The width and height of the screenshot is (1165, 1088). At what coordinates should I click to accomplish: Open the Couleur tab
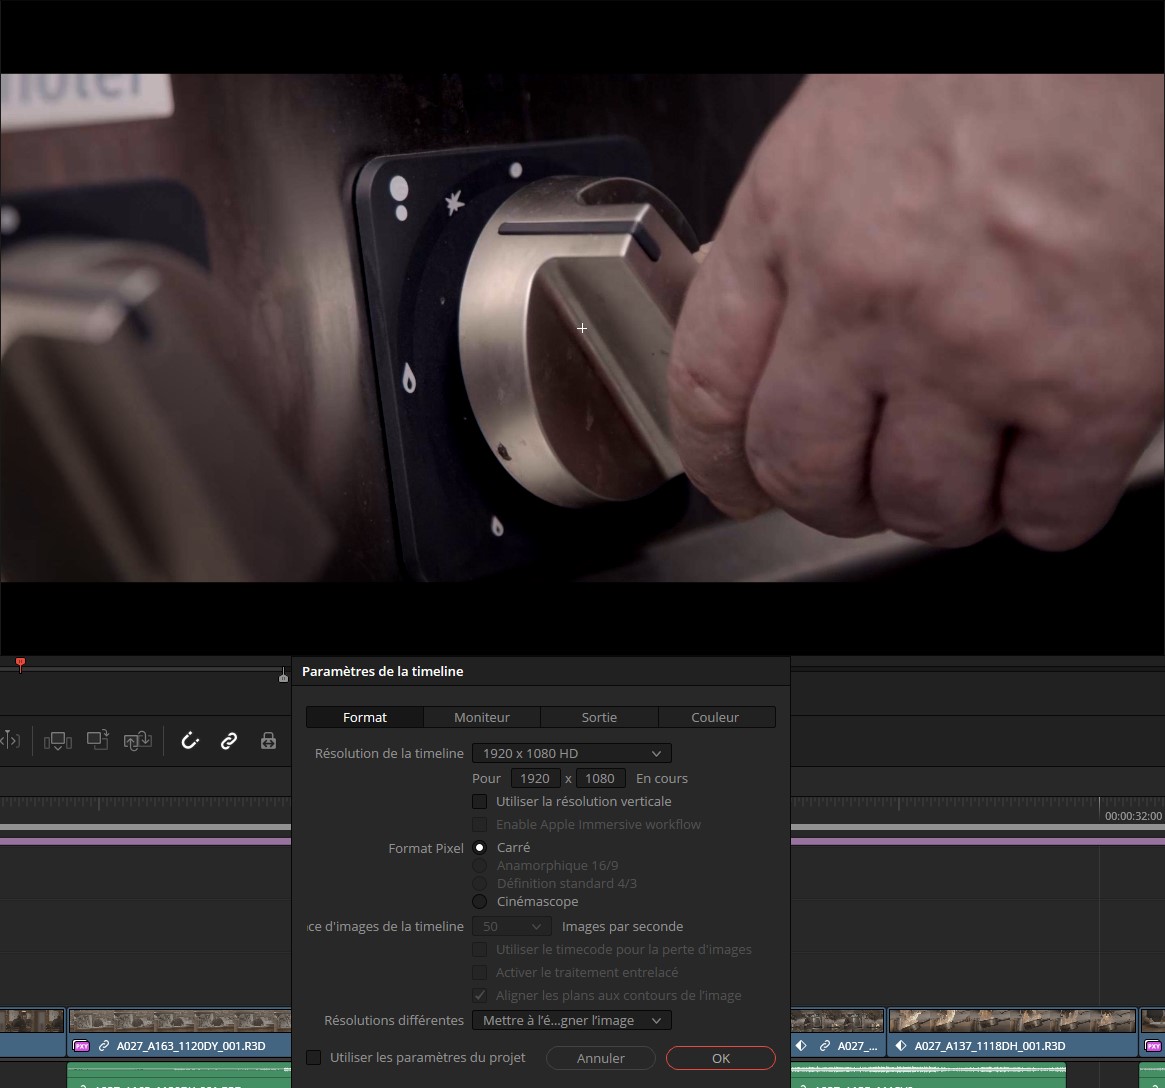pos(715,717)
